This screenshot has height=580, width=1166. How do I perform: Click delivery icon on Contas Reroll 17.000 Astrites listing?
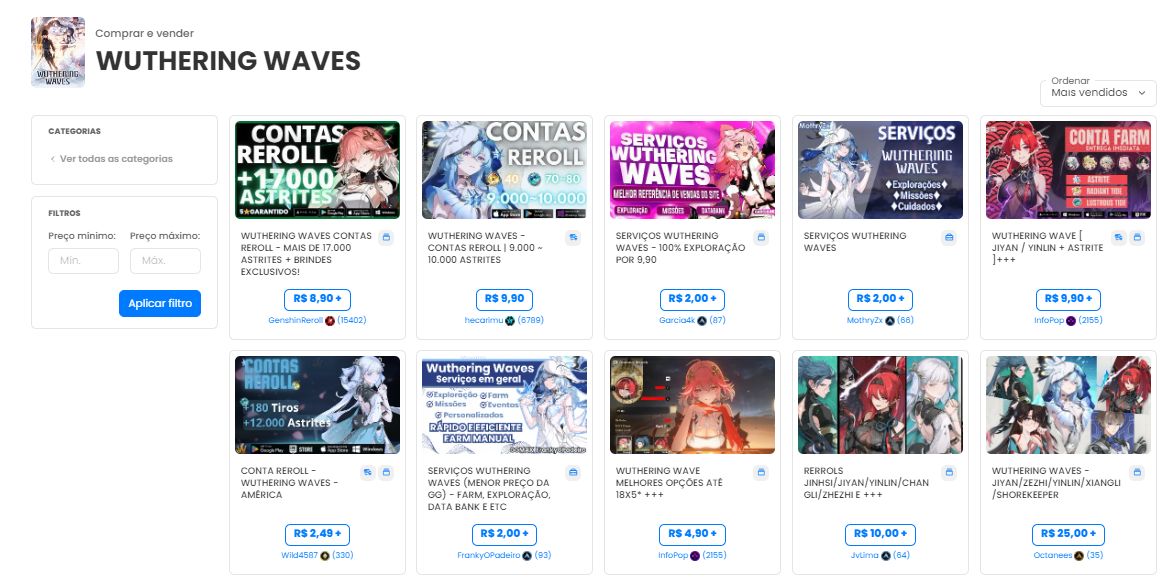[x=385, y=238]
